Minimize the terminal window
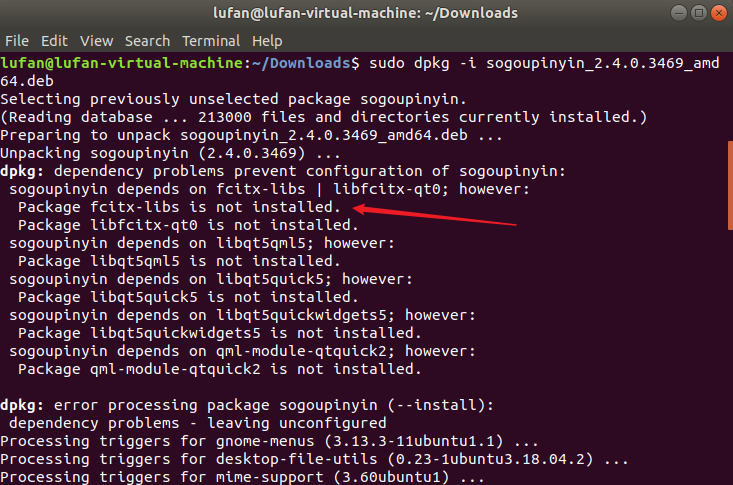This screenshot has height=485, width=733. pos(678,13)
